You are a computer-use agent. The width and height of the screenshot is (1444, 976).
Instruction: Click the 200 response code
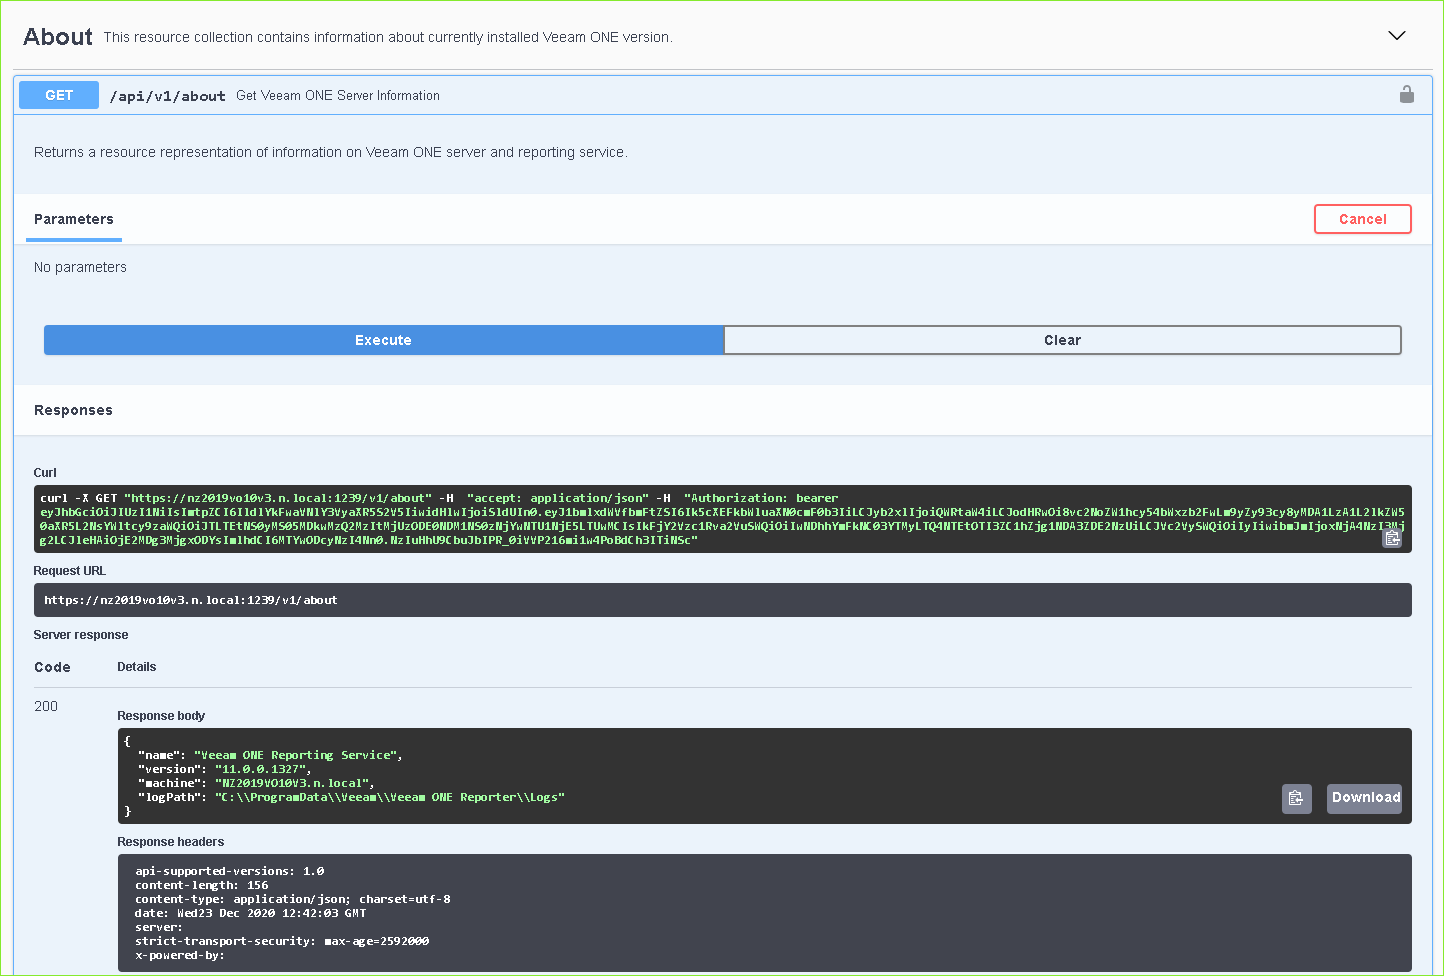pyautogui.click(x=46, y=706)
